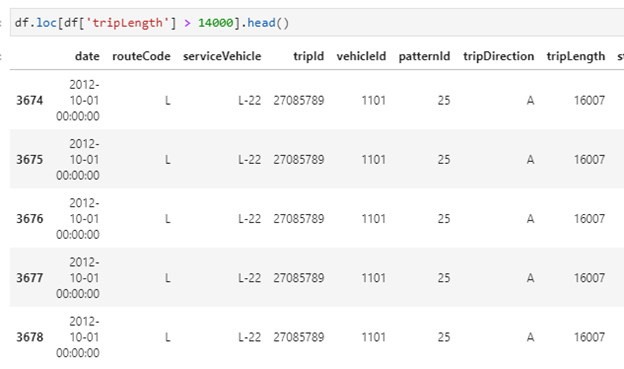The height and width of the screenshot is (369, 624).
Task: Click tripDirection 'A' in row 3677
Action: click(530, 278)
